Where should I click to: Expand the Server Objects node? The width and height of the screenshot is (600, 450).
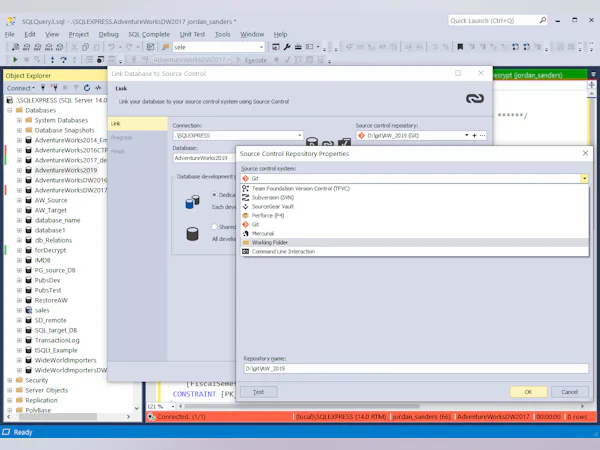coord(10,390)
